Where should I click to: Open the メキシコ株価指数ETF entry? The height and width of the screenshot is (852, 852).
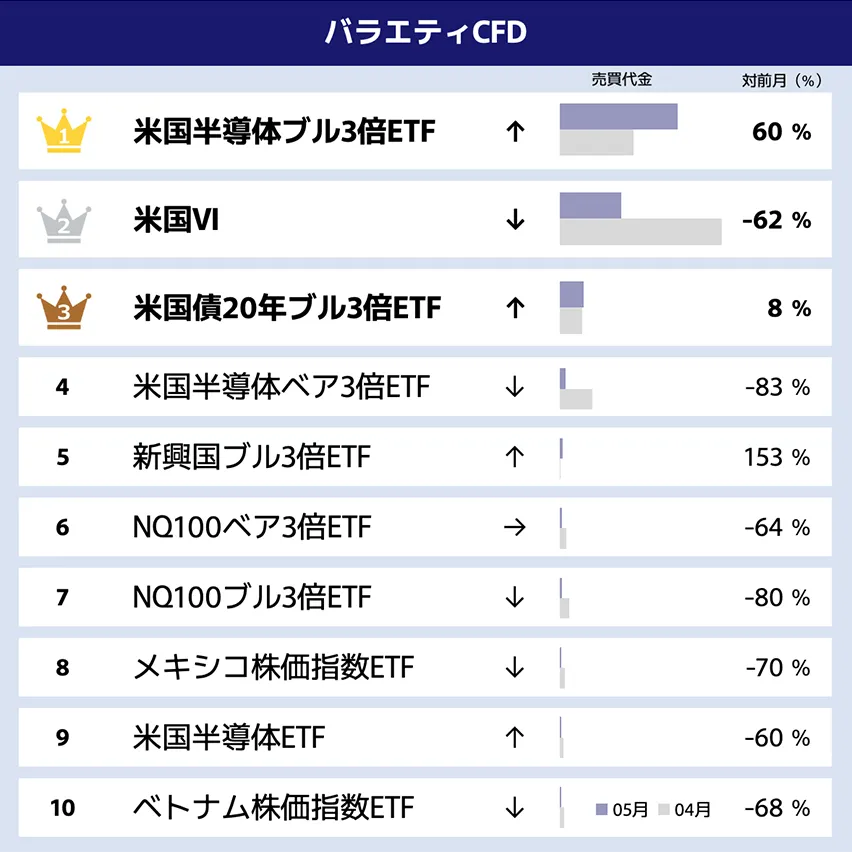273,667
